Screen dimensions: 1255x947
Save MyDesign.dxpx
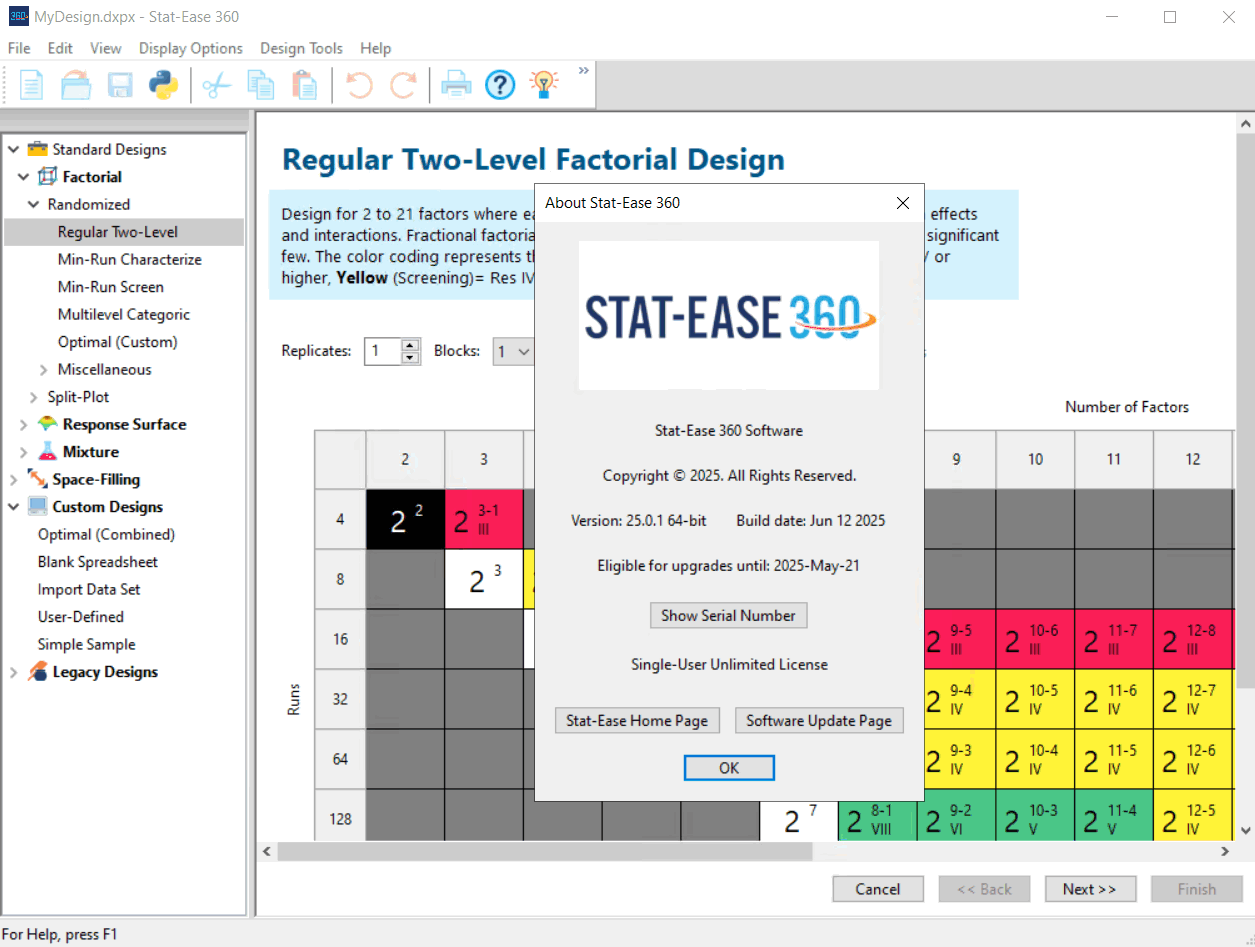point(120,85)
